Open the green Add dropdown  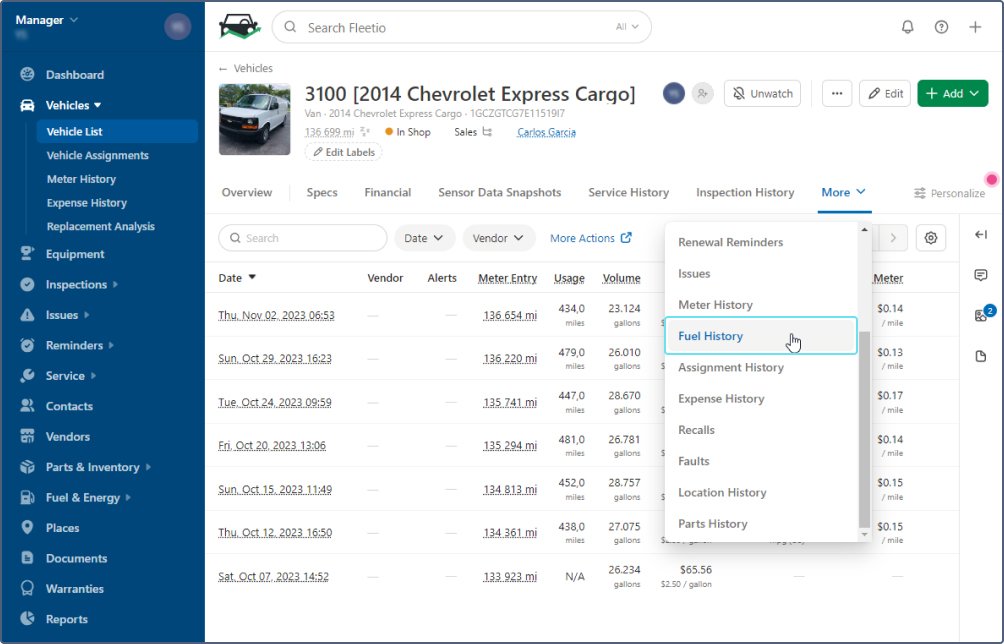click(x=952, y=93)
